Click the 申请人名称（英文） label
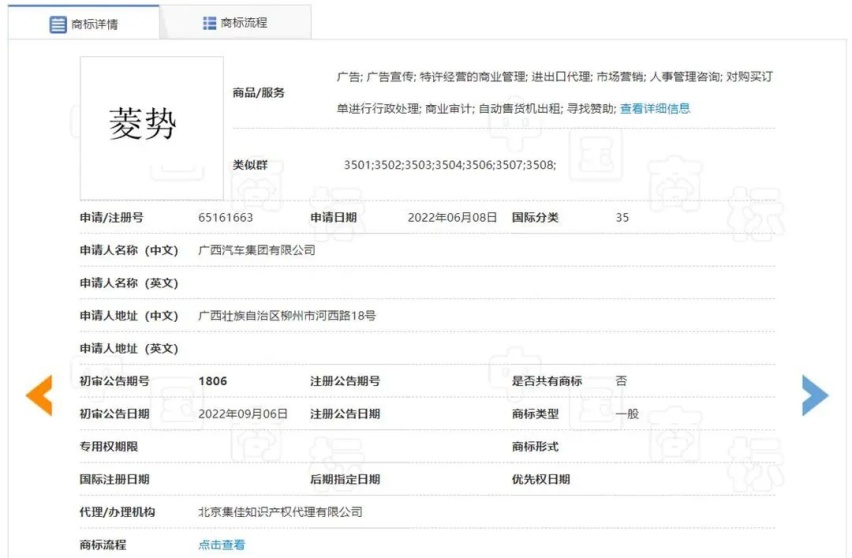The image size is (852, 558). tap(129, 283)
